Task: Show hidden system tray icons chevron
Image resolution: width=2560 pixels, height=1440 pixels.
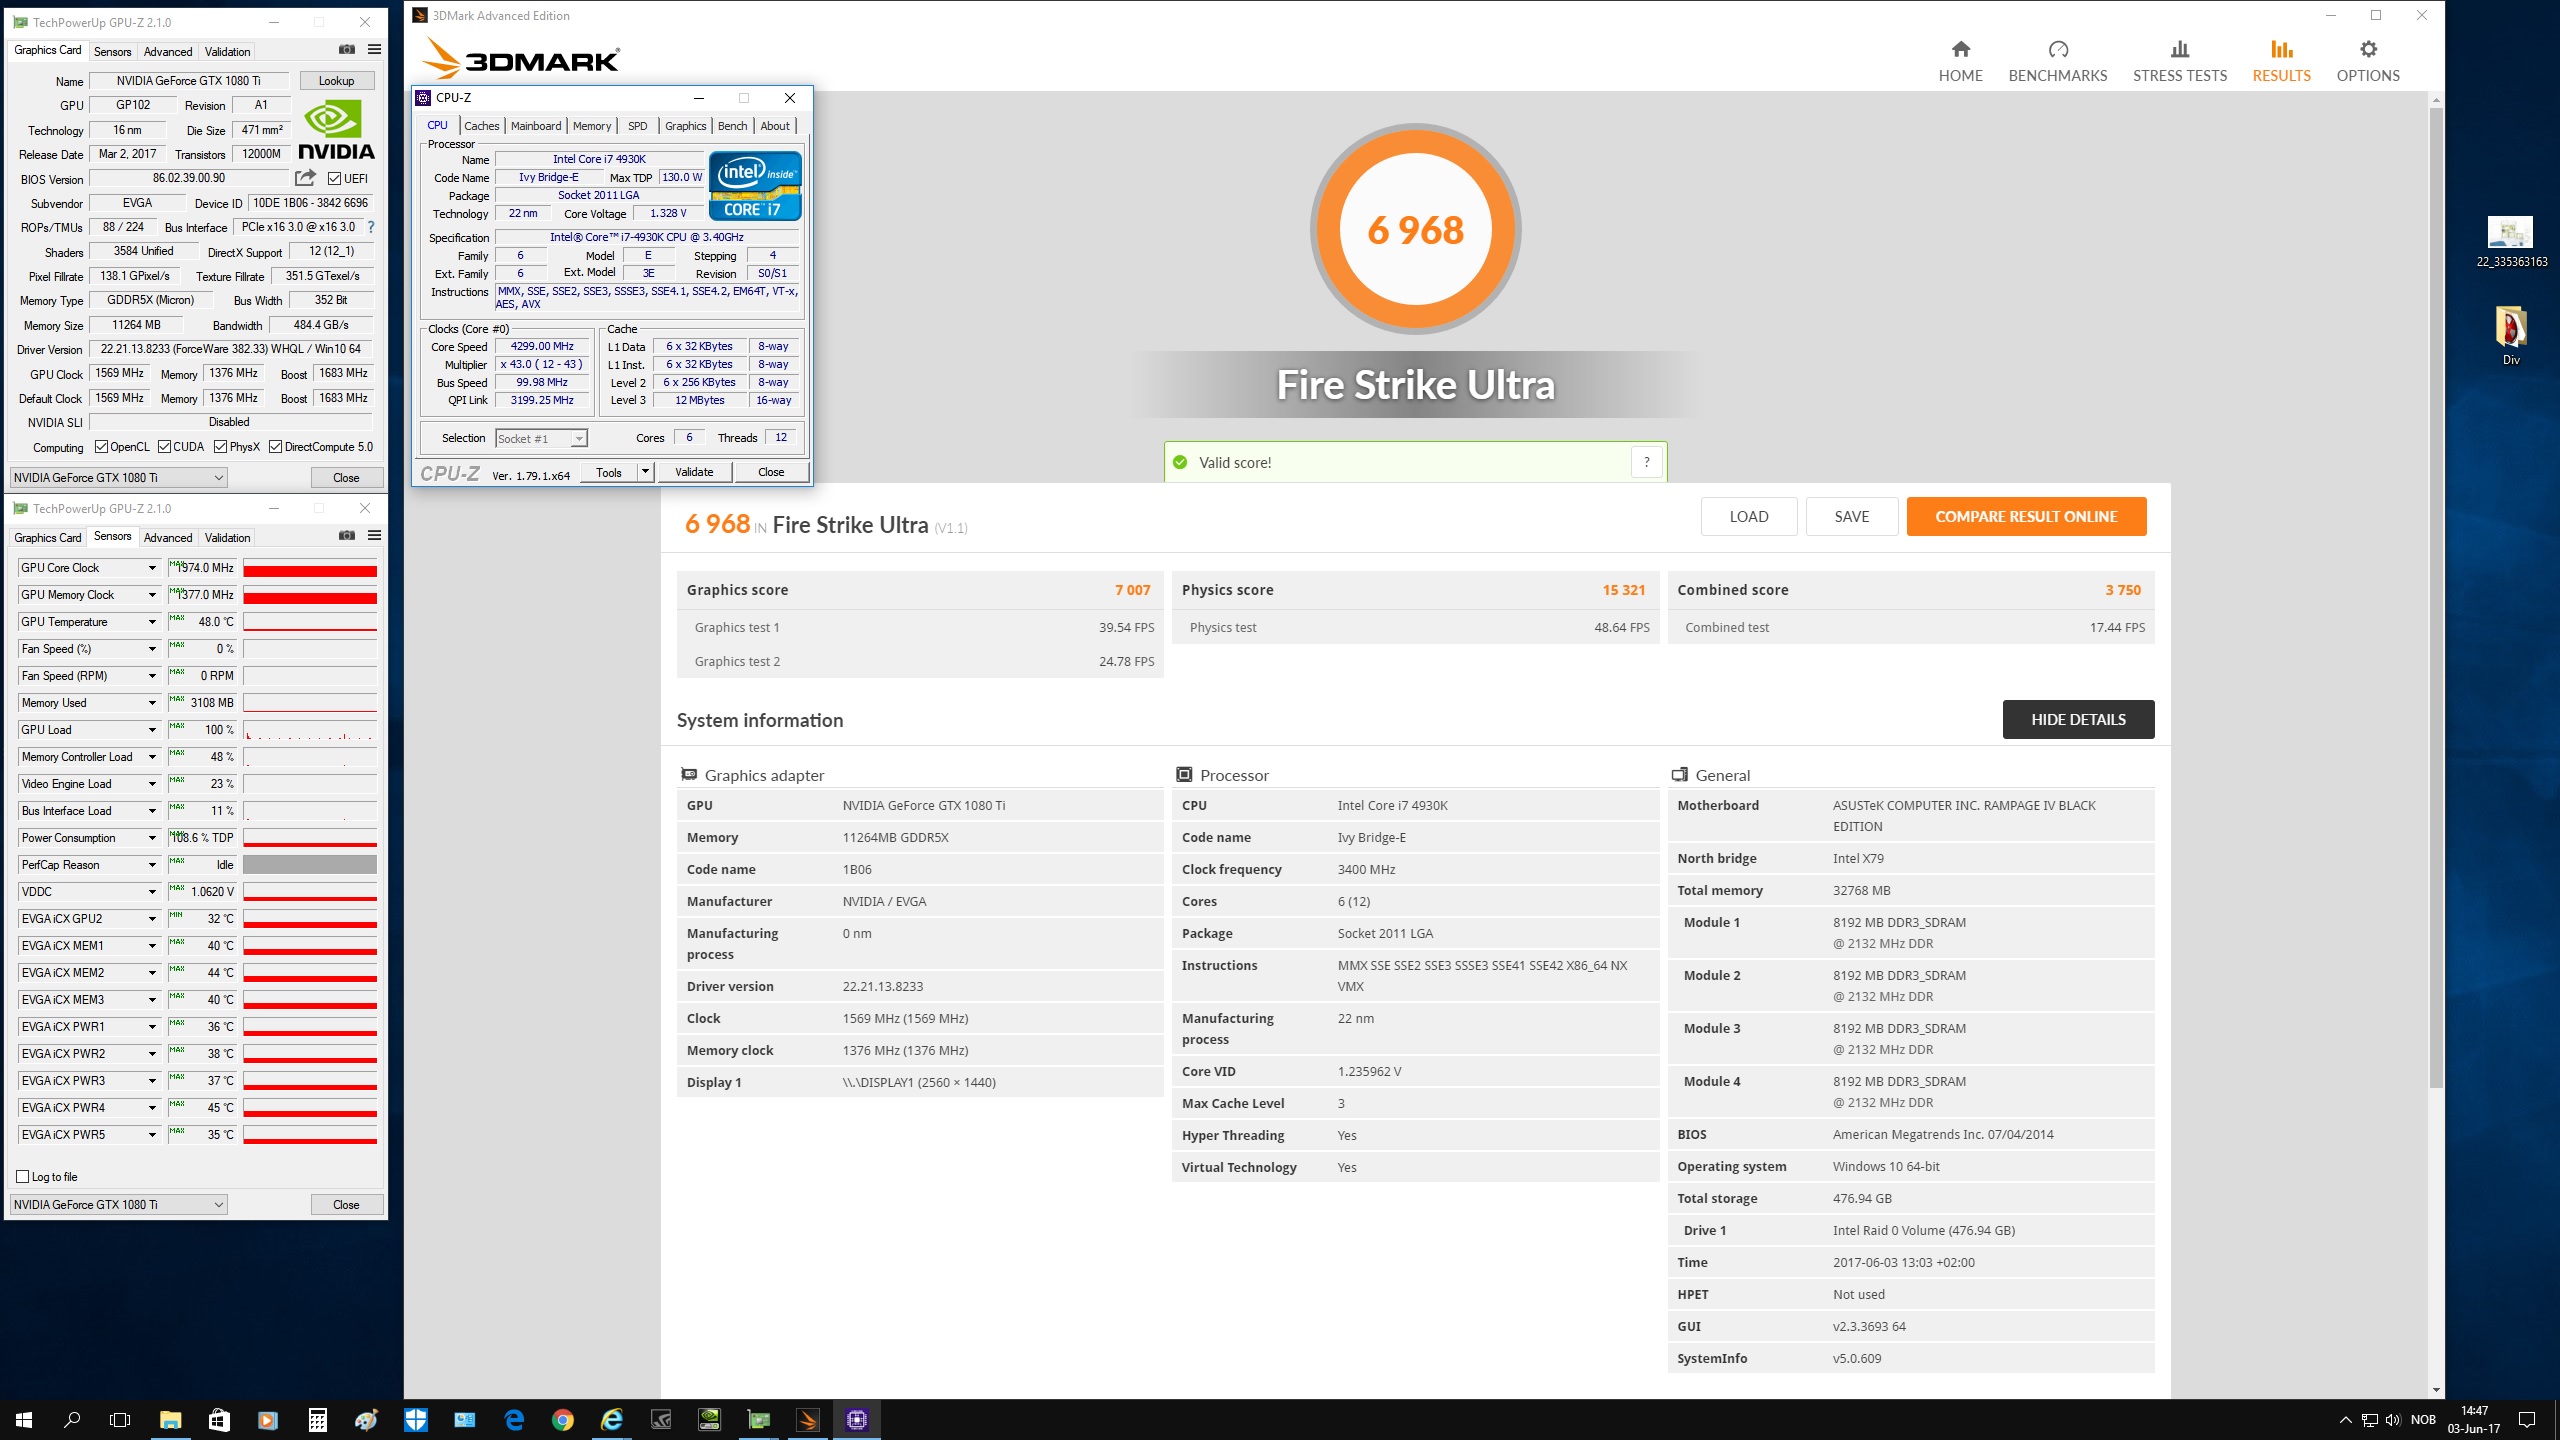Action: click(x=2345, y=1420)
